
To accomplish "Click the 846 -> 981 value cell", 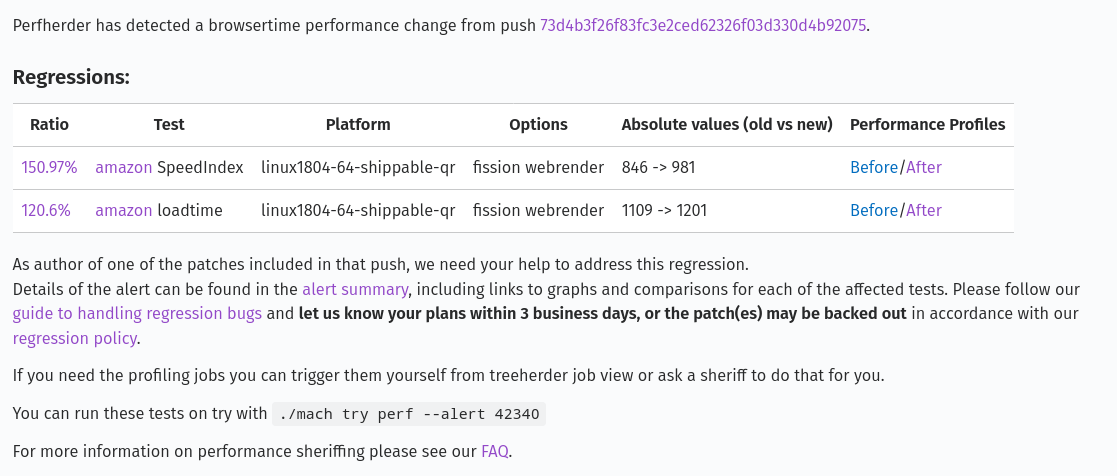I will (658, 168).
